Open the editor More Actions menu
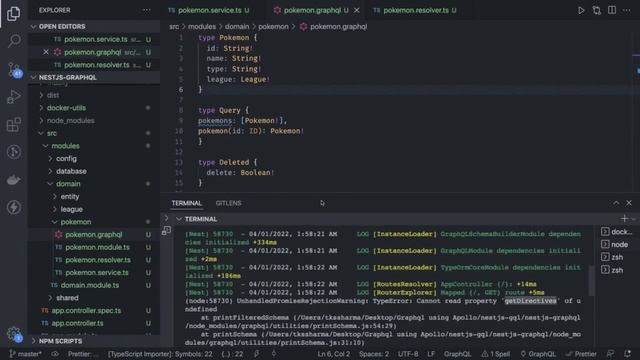Viewport: 640px width, 360px height. pos(627,10)
